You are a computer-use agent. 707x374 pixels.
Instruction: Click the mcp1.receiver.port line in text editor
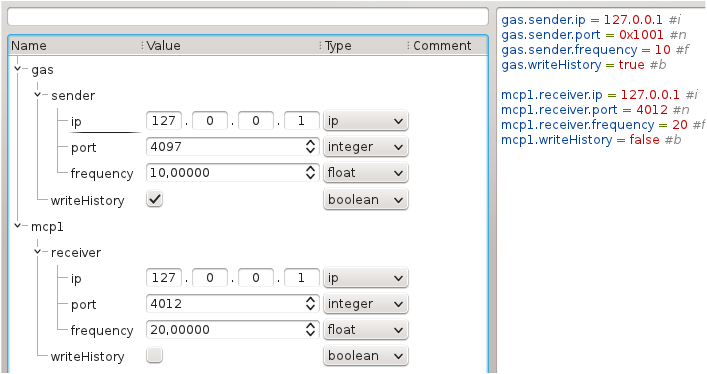coord(595,110)
